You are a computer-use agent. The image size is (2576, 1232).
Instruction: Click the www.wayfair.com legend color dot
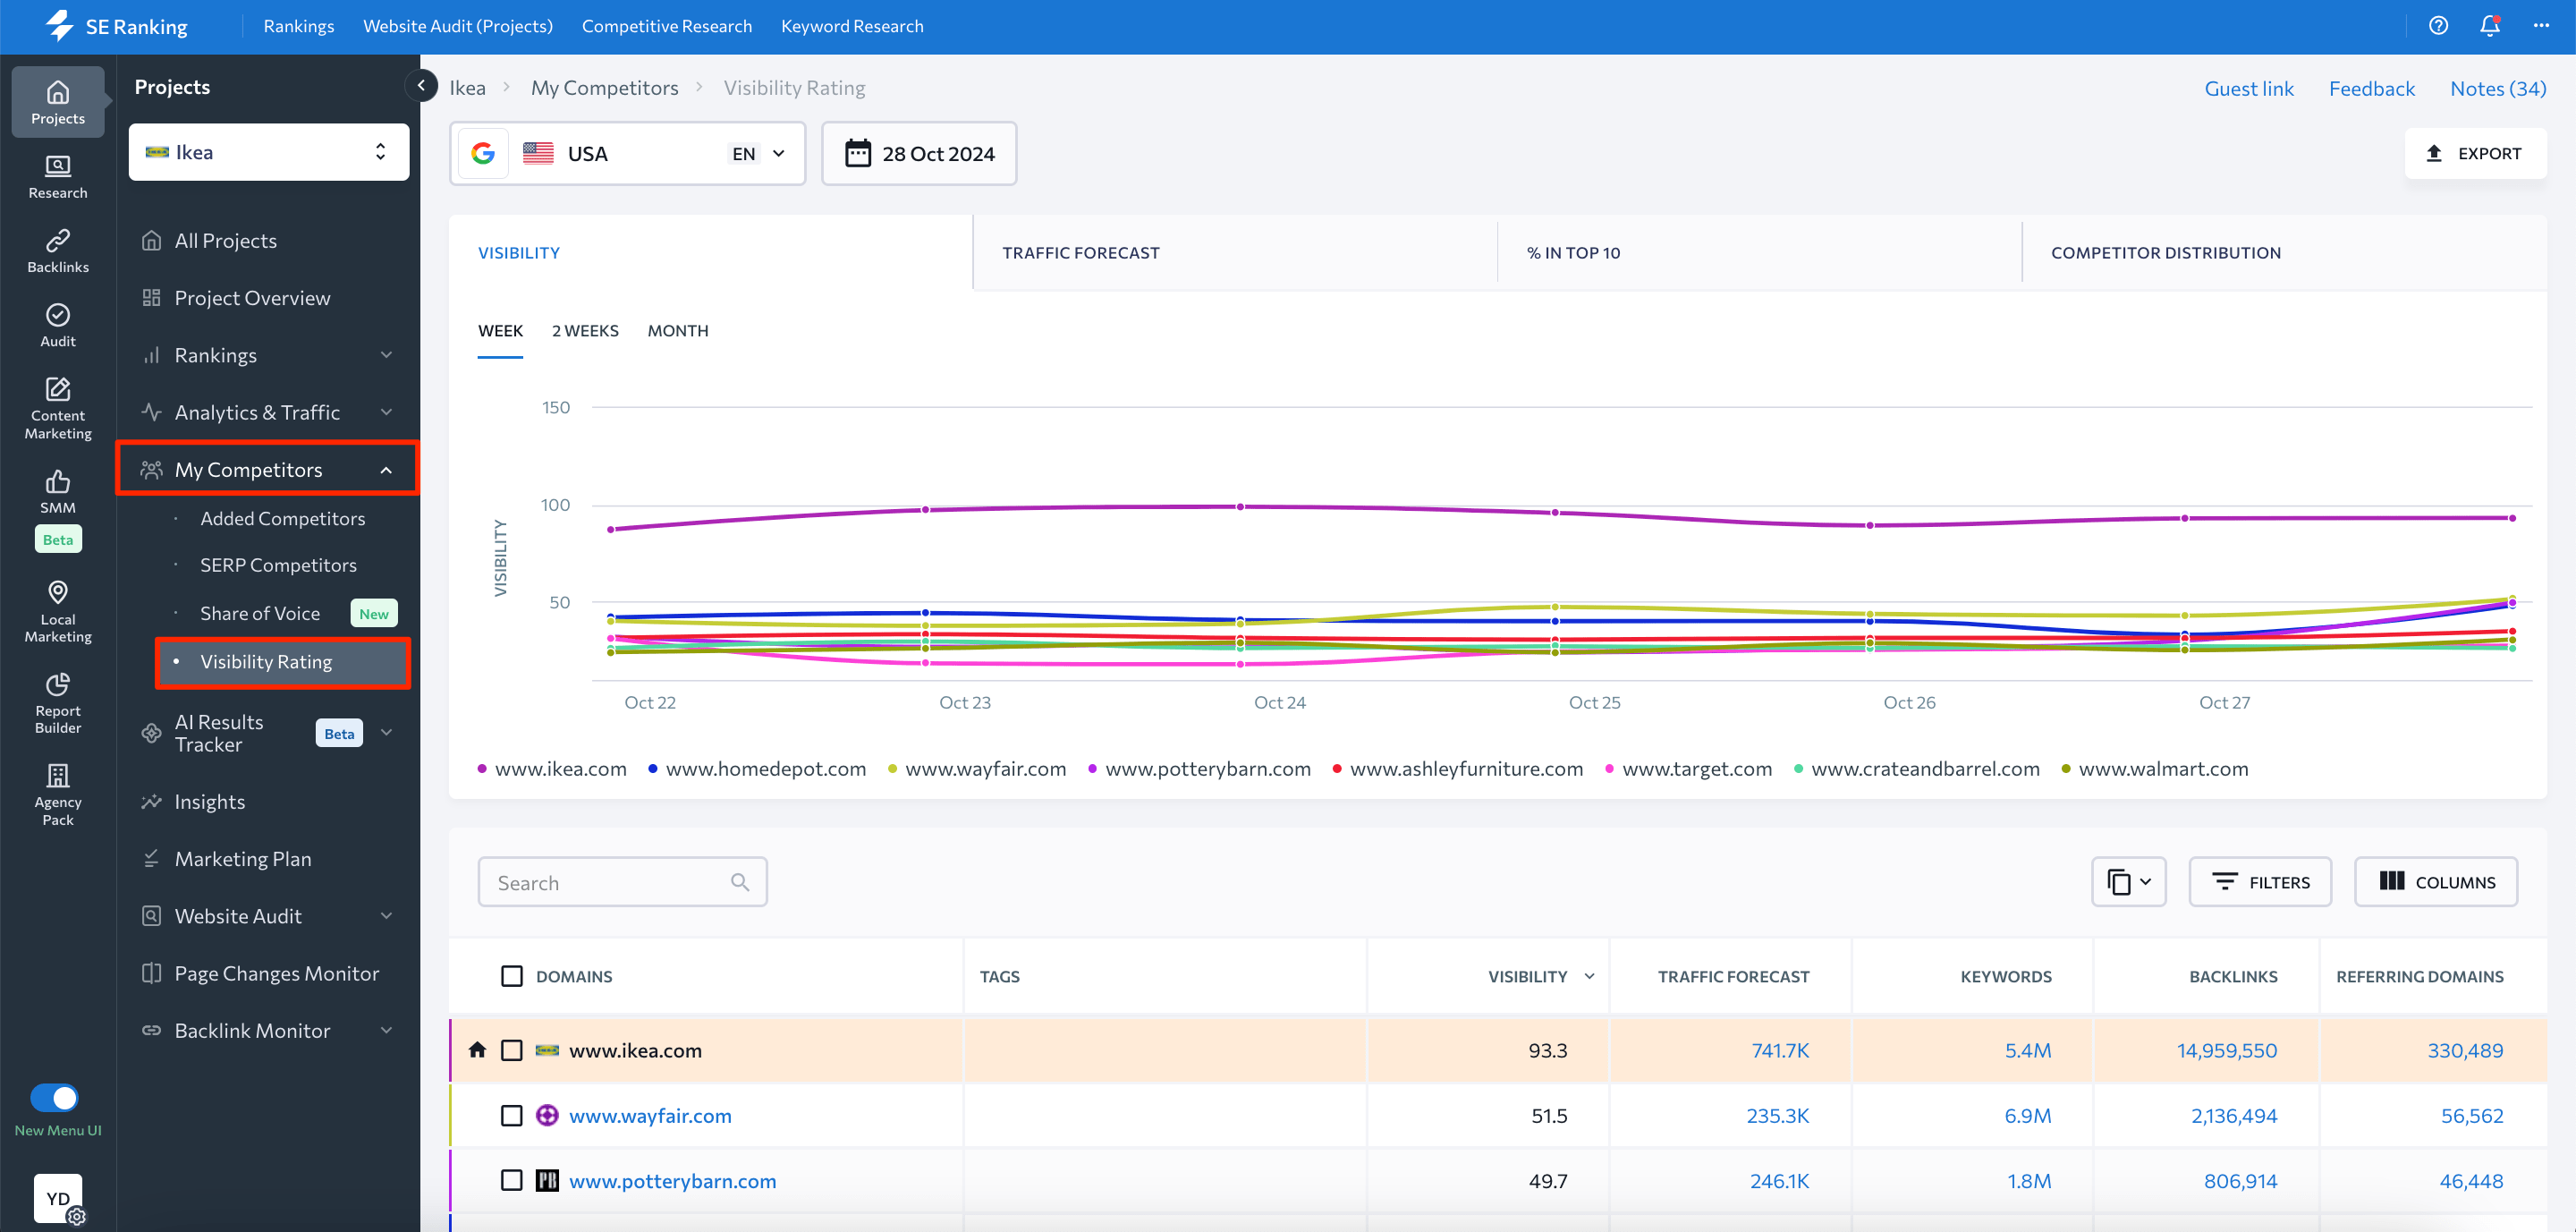coord(892,768)
